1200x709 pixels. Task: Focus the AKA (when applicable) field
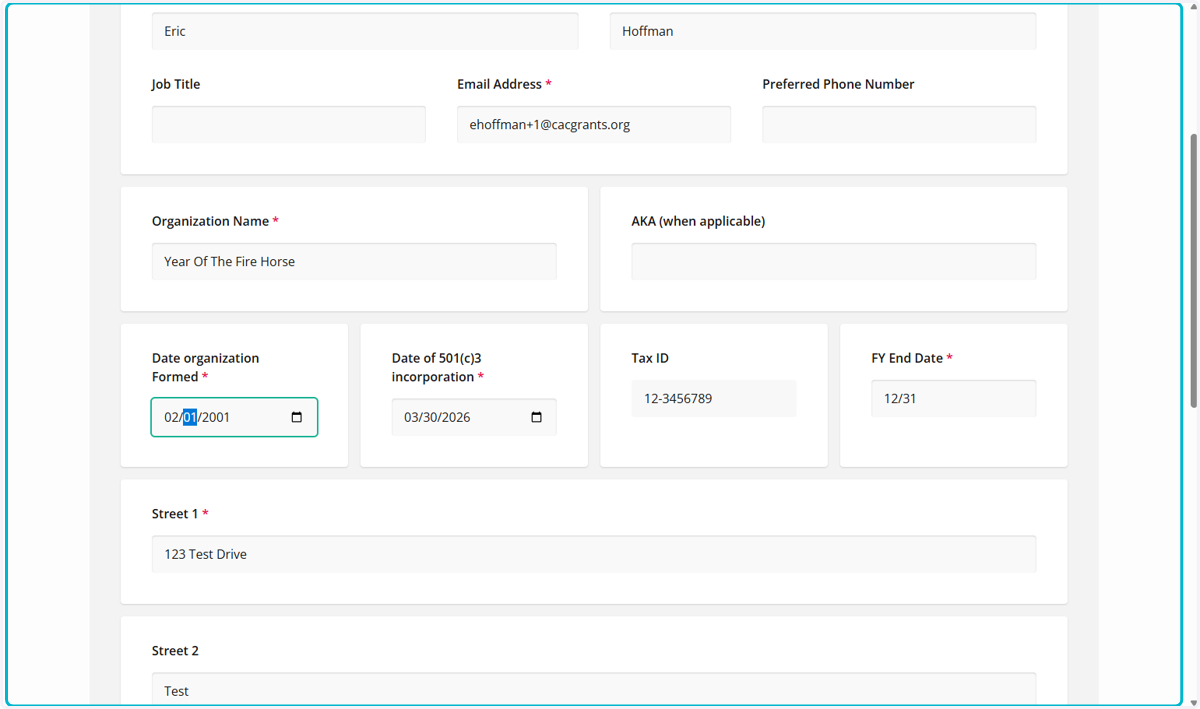click(834, 261)
